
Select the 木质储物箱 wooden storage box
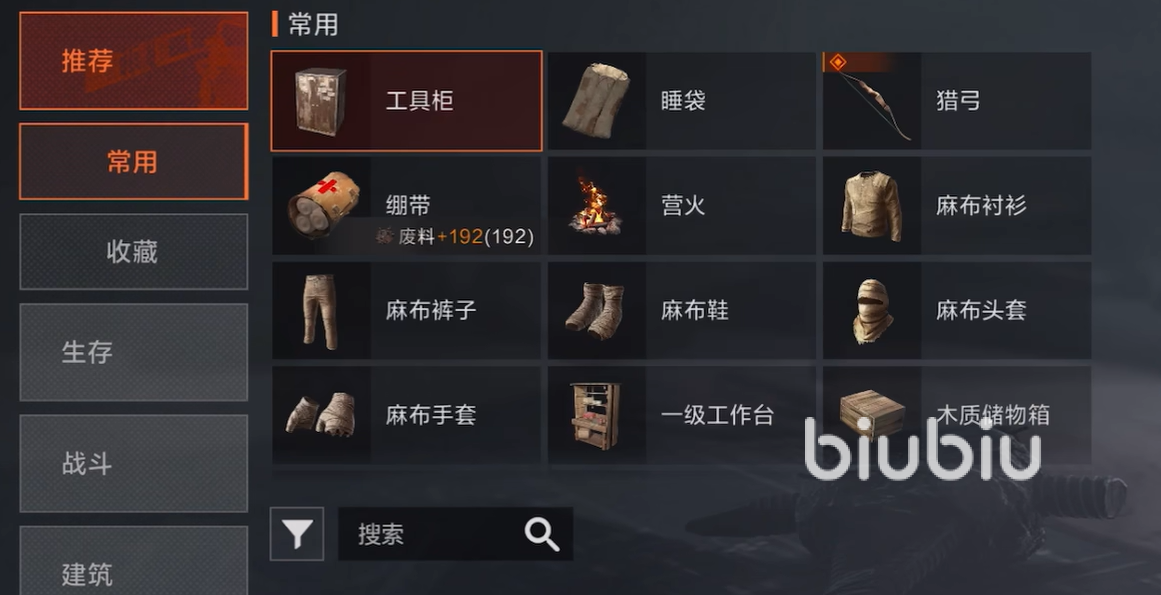click(957, 415)
